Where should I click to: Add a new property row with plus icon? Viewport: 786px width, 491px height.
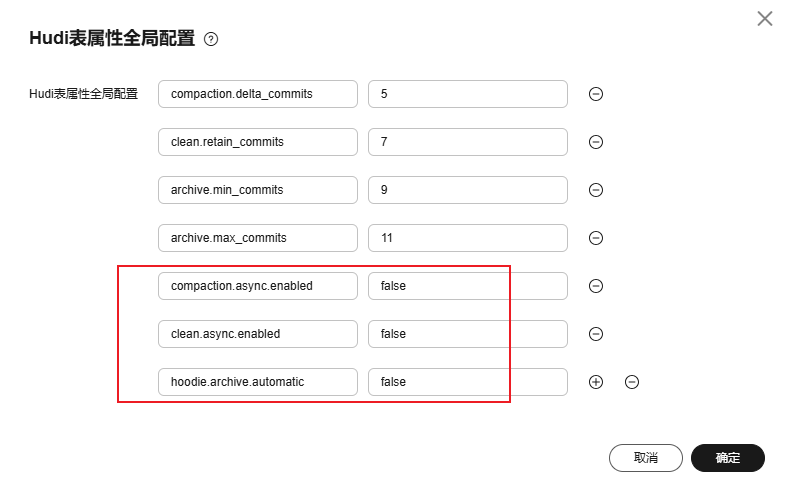pos(596,382)
